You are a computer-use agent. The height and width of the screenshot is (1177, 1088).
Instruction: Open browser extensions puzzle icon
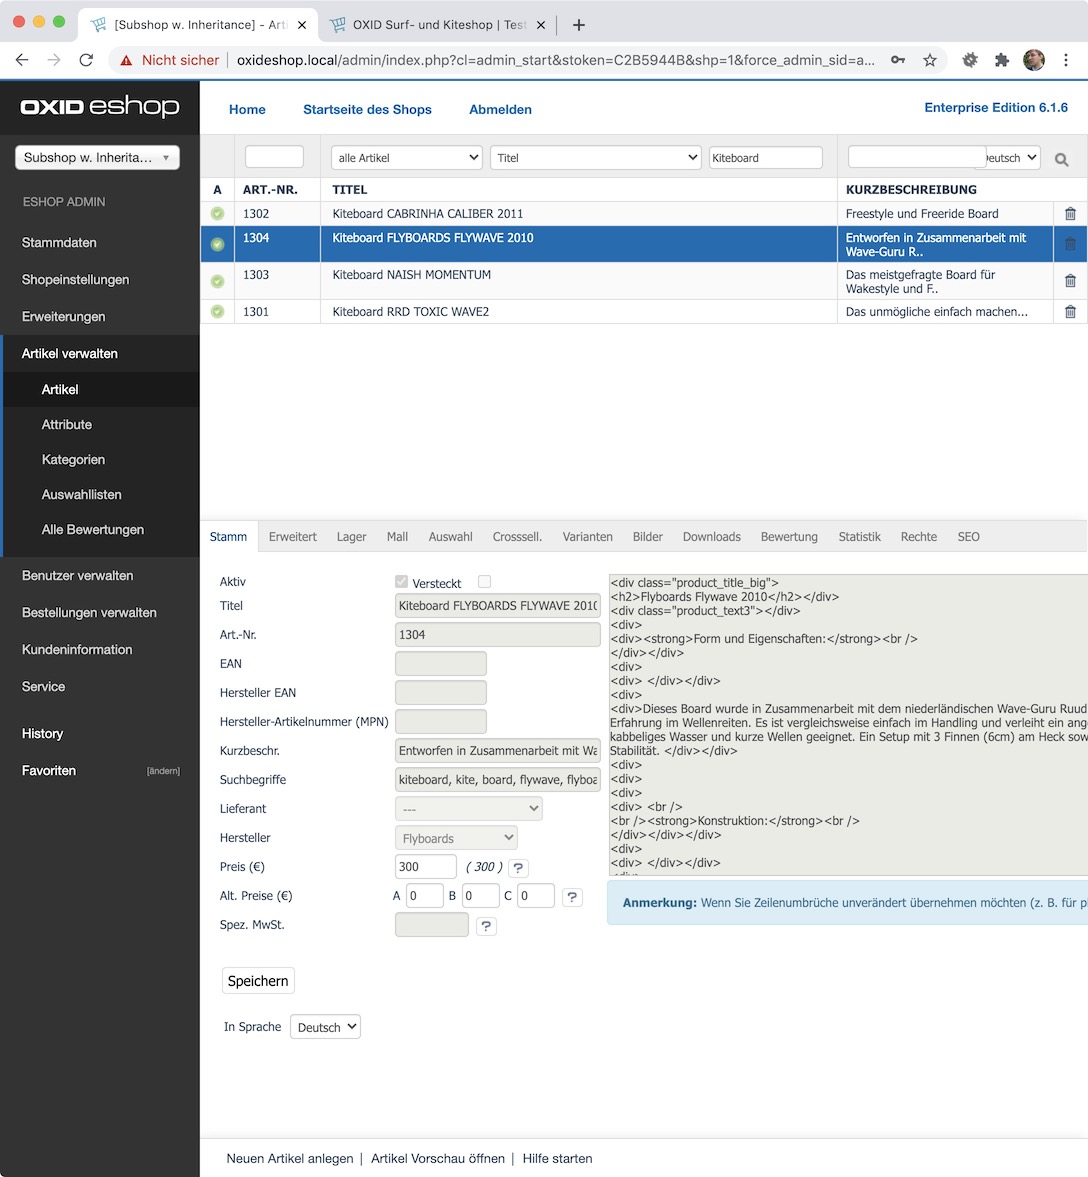coord(1002,60)
